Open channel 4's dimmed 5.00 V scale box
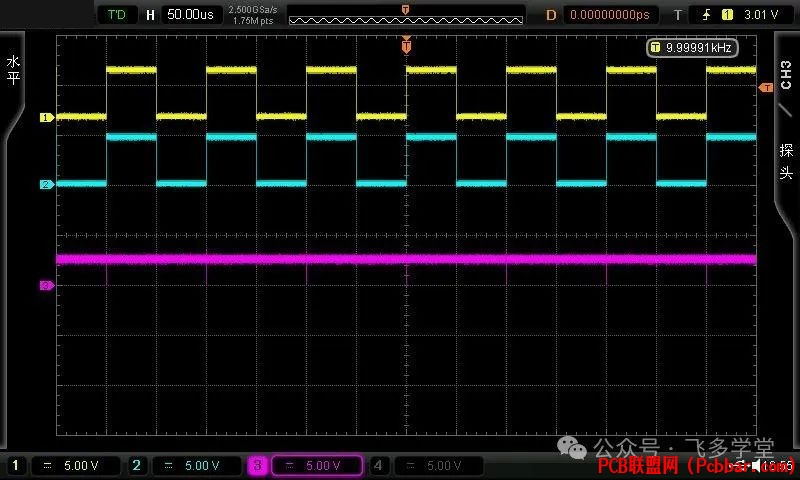This screenshot has width=800, height=480. coord(439,465)
